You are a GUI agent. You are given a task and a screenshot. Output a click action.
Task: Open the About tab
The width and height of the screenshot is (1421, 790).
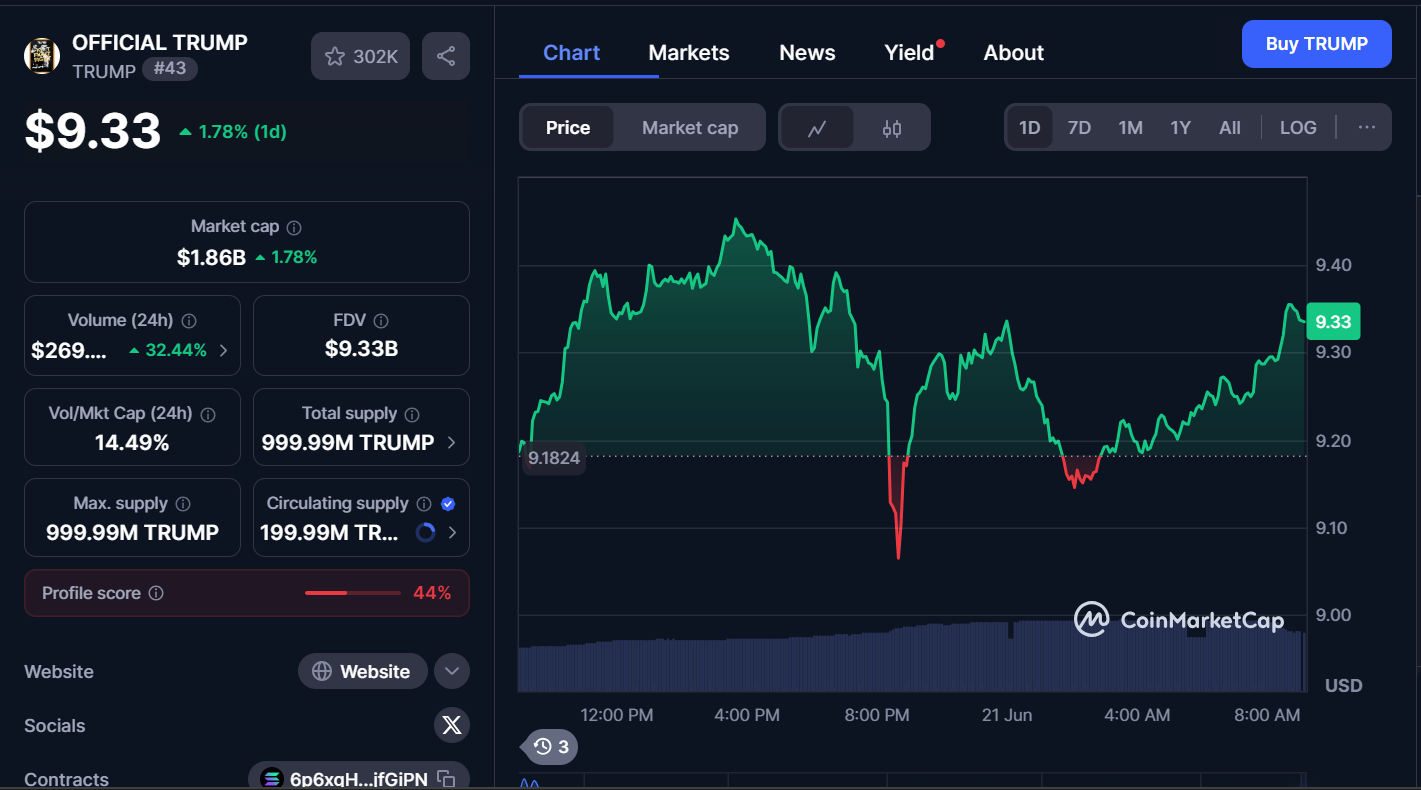tap(1014, 53)
